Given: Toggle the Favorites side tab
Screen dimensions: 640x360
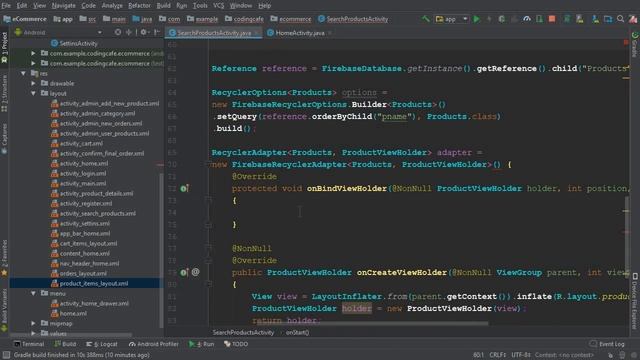Looking at the screenshot, I should pos(4,257).
